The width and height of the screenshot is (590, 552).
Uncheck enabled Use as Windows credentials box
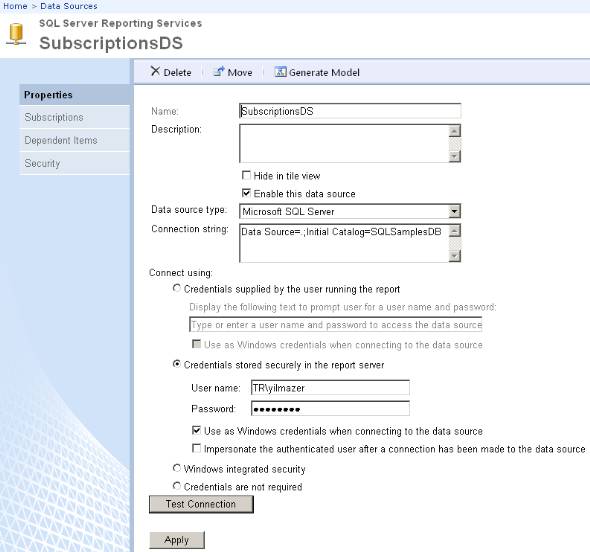(196, 430)
